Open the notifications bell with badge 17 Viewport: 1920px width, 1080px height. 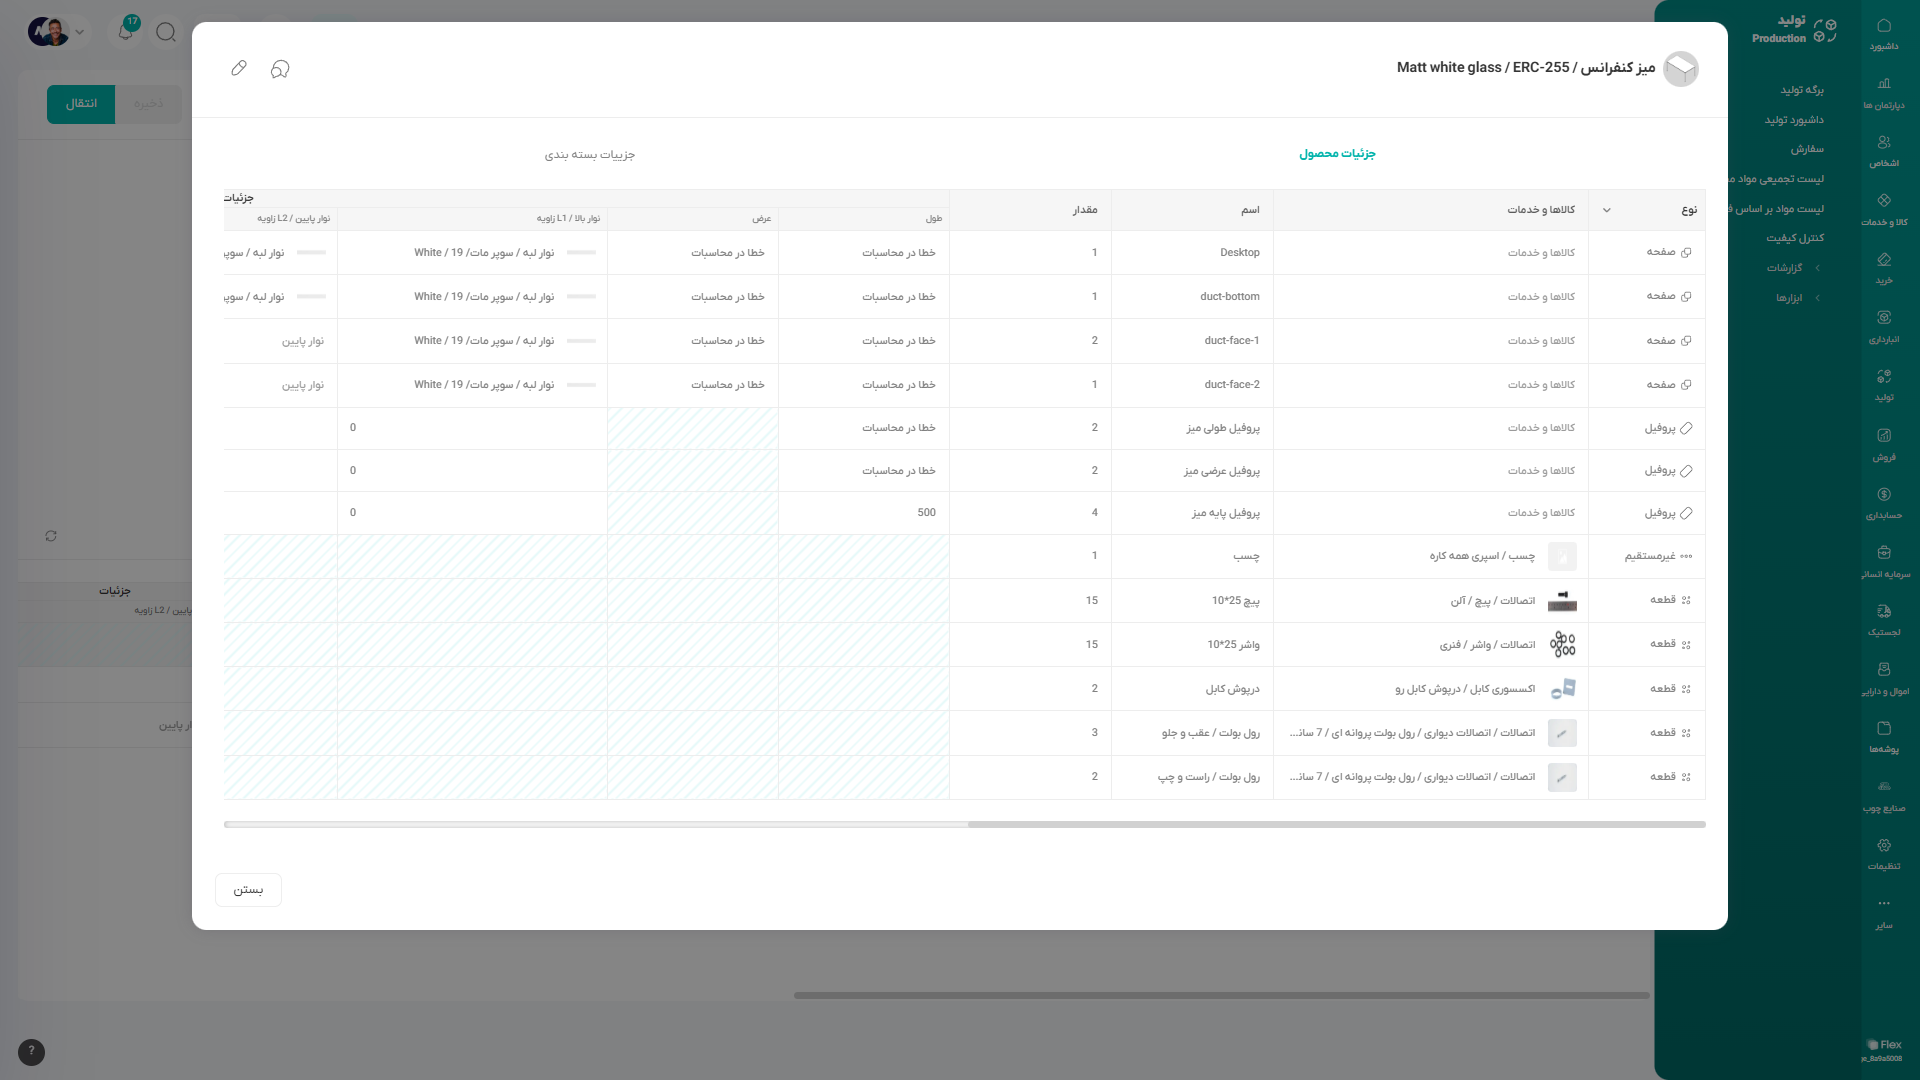tap(126, 31)
